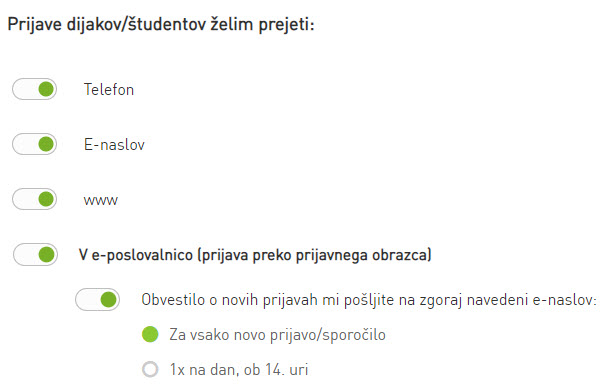Viewport: 607px width, 384px height.
Task: Toggle the V e-poslovalnico switch
Action: coord(35,254)
